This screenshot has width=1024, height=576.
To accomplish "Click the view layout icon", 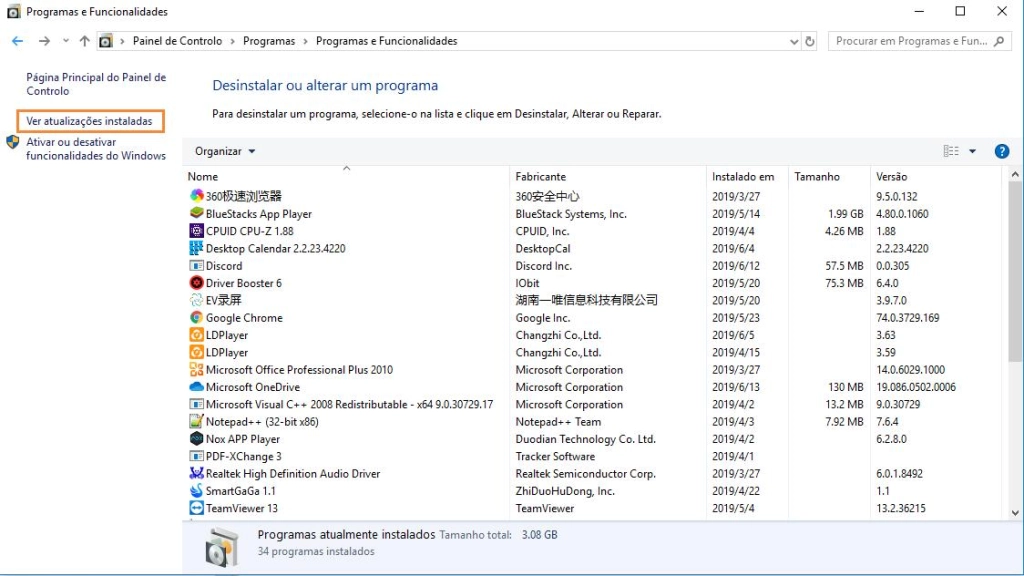I will (951, 151).
